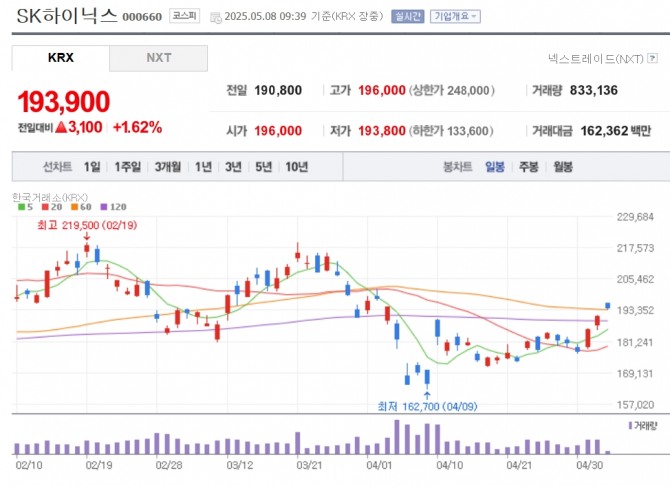Click the 코스피 market badge

tap(184, 17)
